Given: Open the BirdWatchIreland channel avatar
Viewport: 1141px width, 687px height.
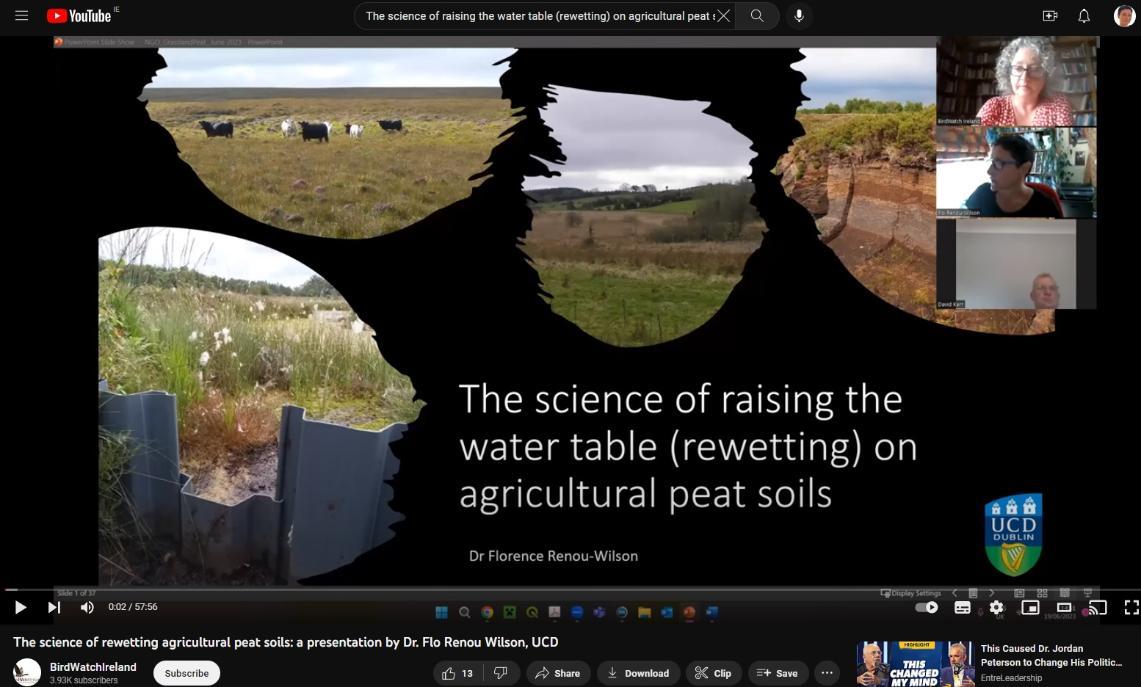Looking at the screenshot, I should 27,672.
